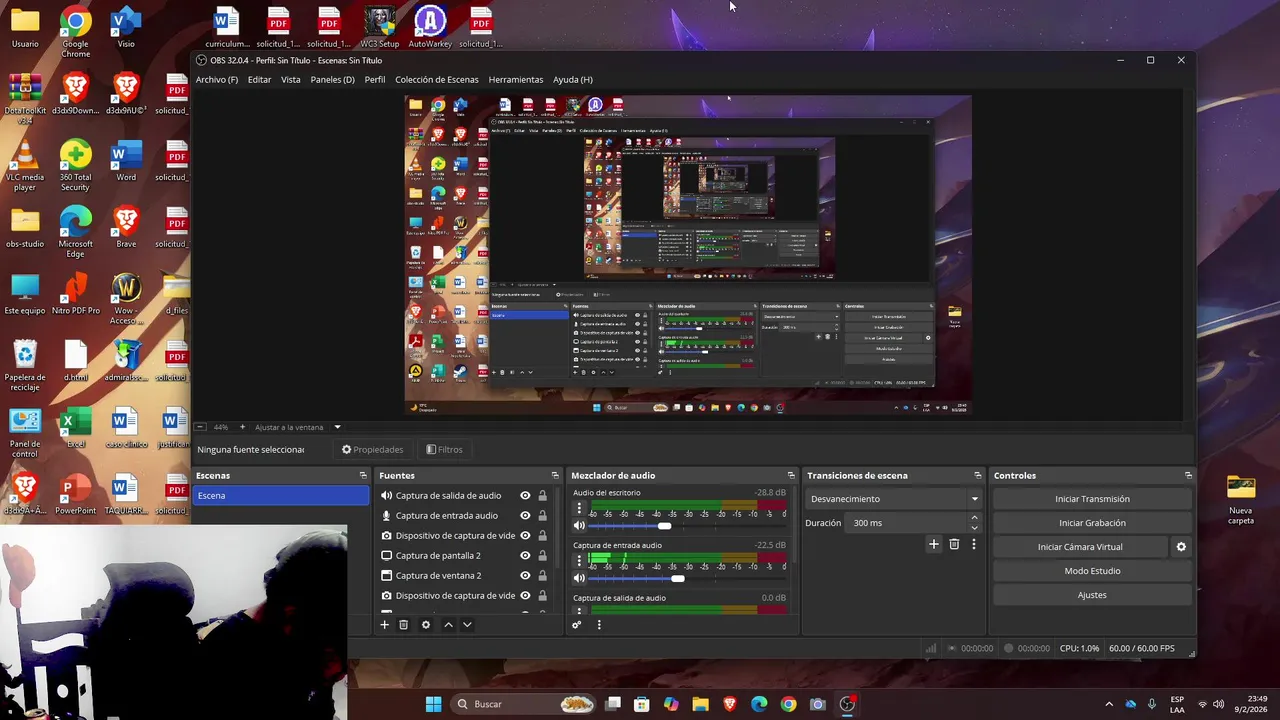Move source up using the Fuentes up arrow
The image size is (1280, 720).
point(448,625)
